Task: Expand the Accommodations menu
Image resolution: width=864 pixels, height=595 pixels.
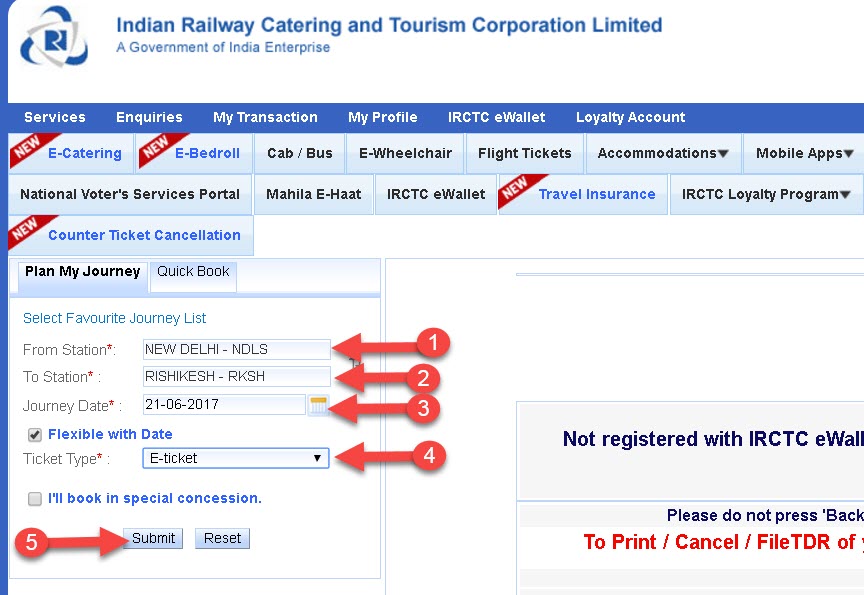Action: point(662,153)
